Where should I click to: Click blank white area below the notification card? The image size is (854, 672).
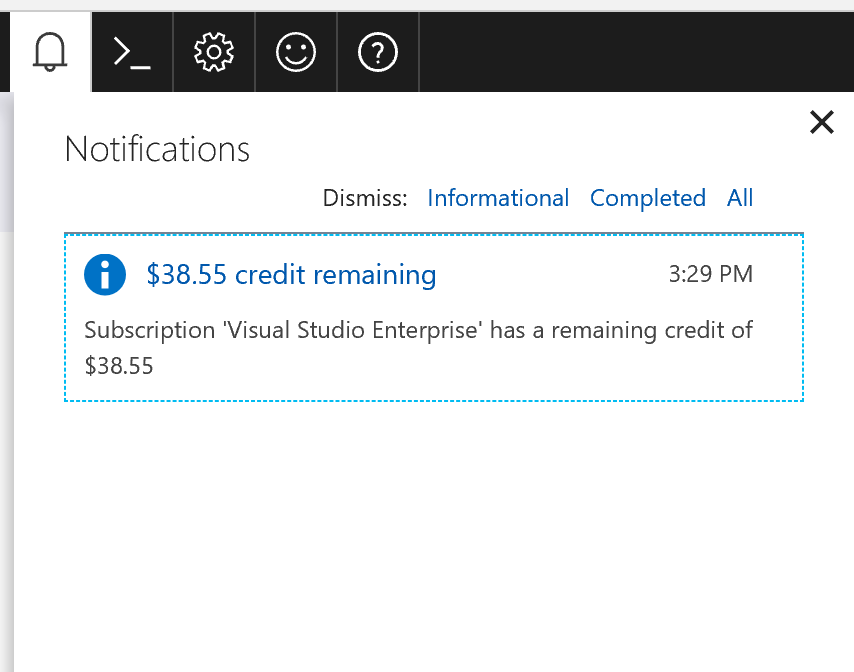[430, 530]
